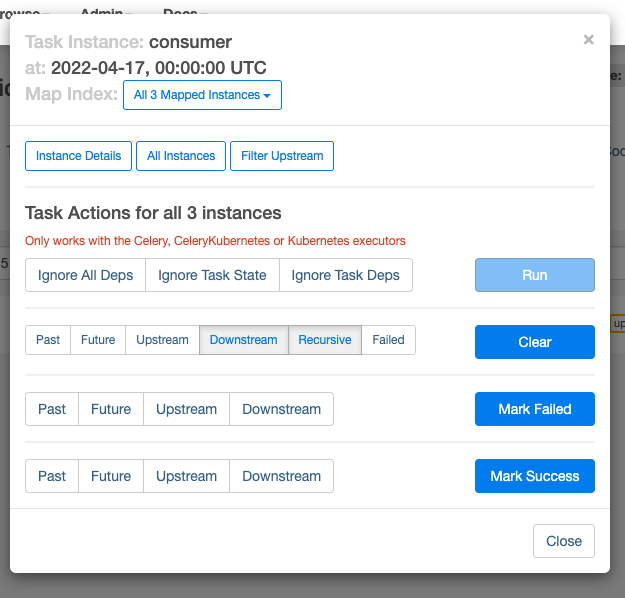
Task: Toggle Past in the Clear row
Action: coord(48,340)
